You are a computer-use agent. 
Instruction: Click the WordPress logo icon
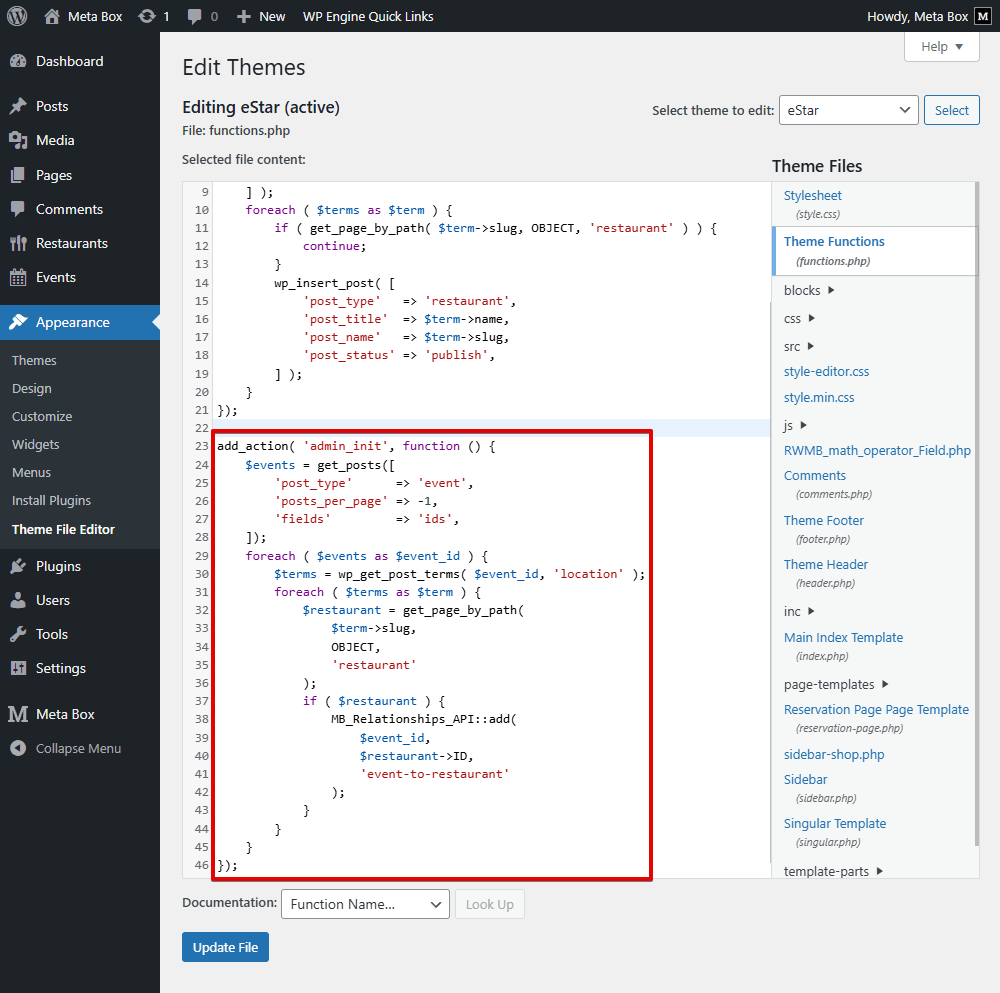pyautogui.click(x=17, y=16)
